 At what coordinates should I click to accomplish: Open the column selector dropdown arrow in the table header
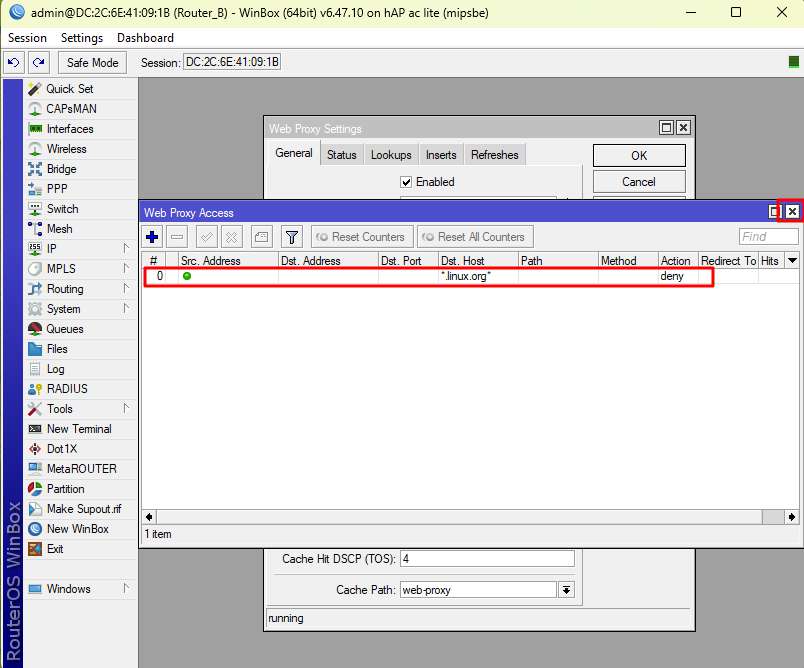tap(793, 260)
